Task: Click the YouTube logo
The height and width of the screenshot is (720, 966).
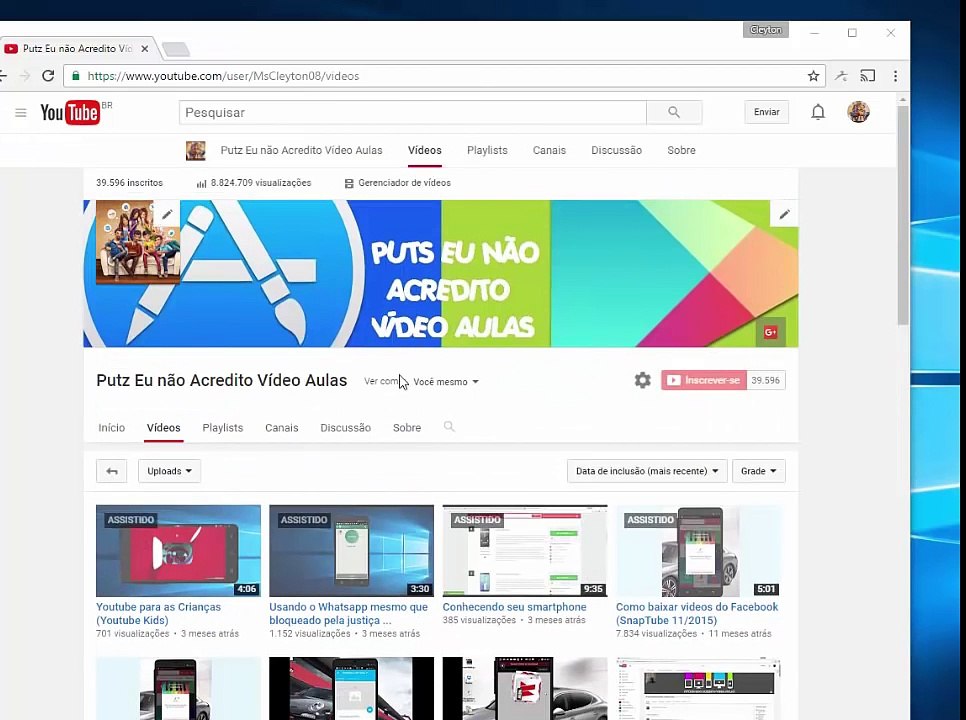Action: 70,113
